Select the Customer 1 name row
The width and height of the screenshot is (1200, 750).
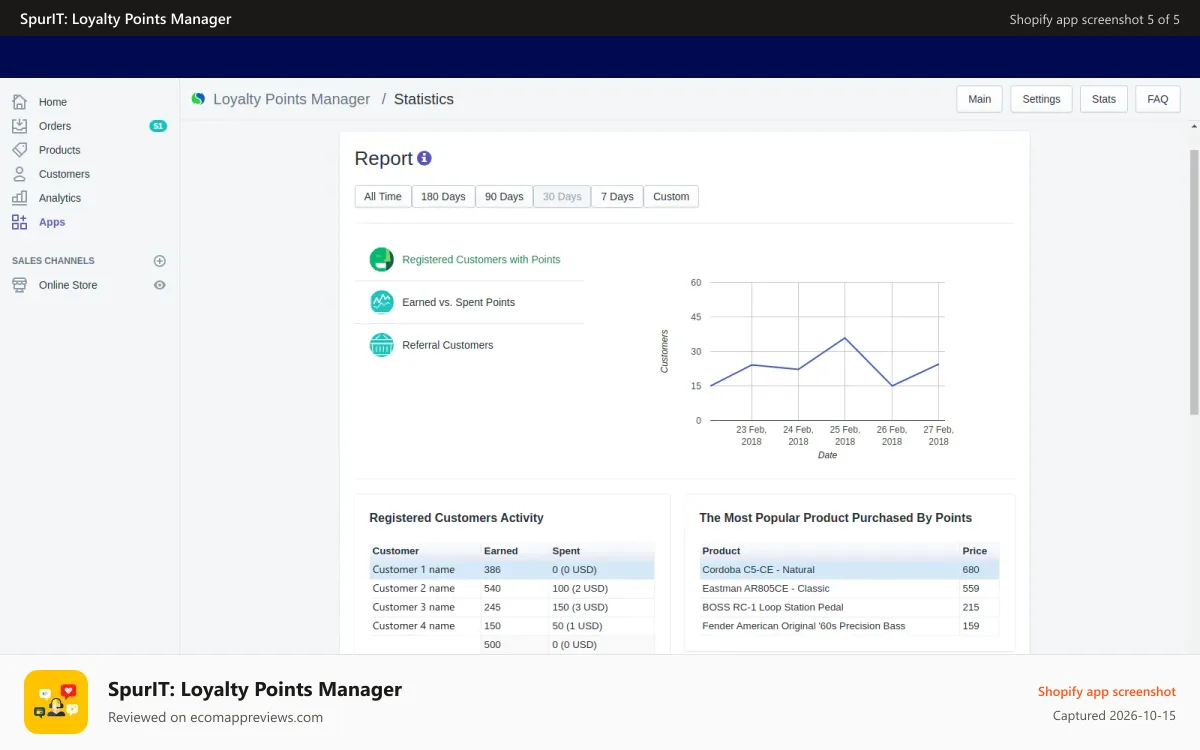[x=512, y=570]
